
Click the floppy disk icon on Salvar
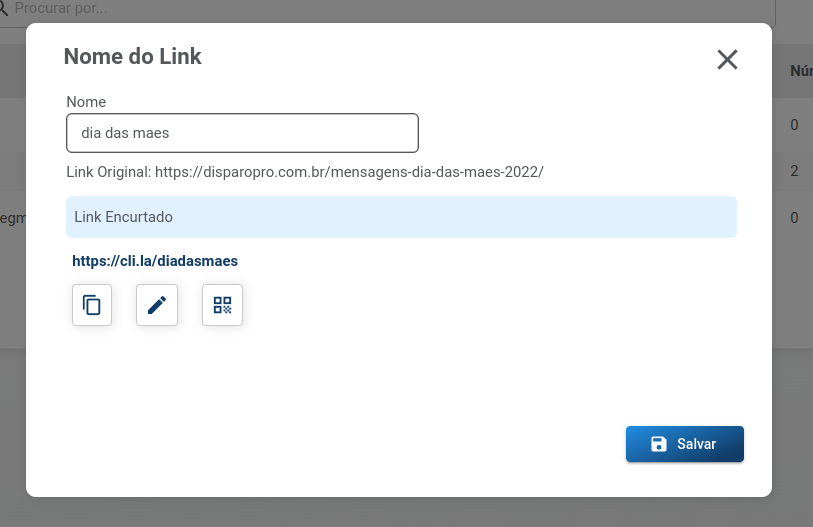click(x=658, y=444)
